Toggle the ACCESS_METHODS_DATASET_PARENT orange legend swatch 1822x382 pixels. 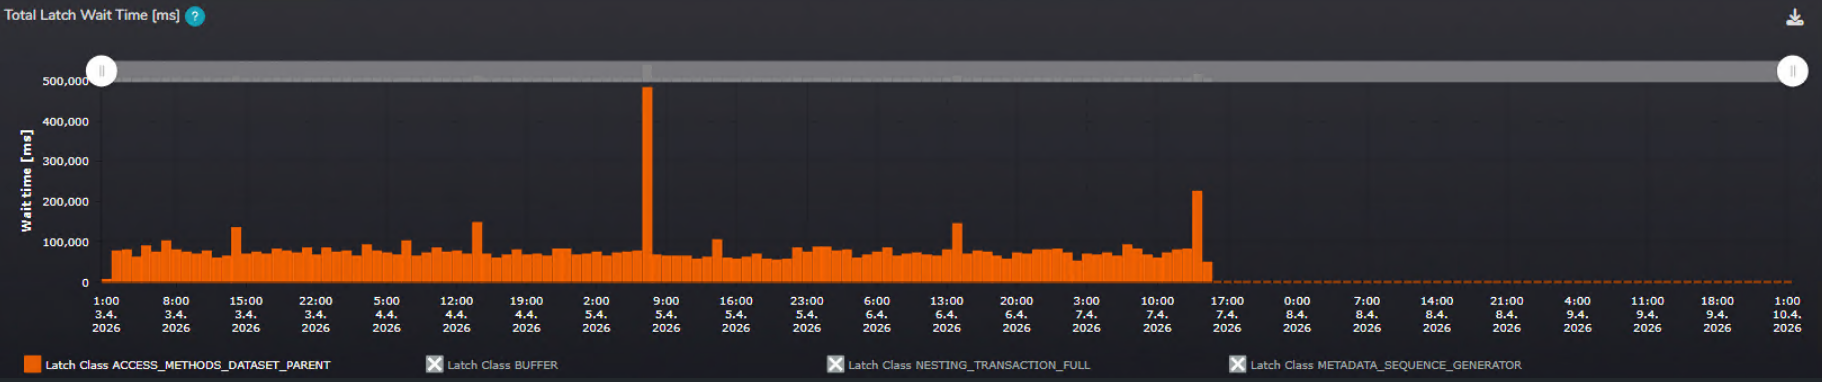33,364
